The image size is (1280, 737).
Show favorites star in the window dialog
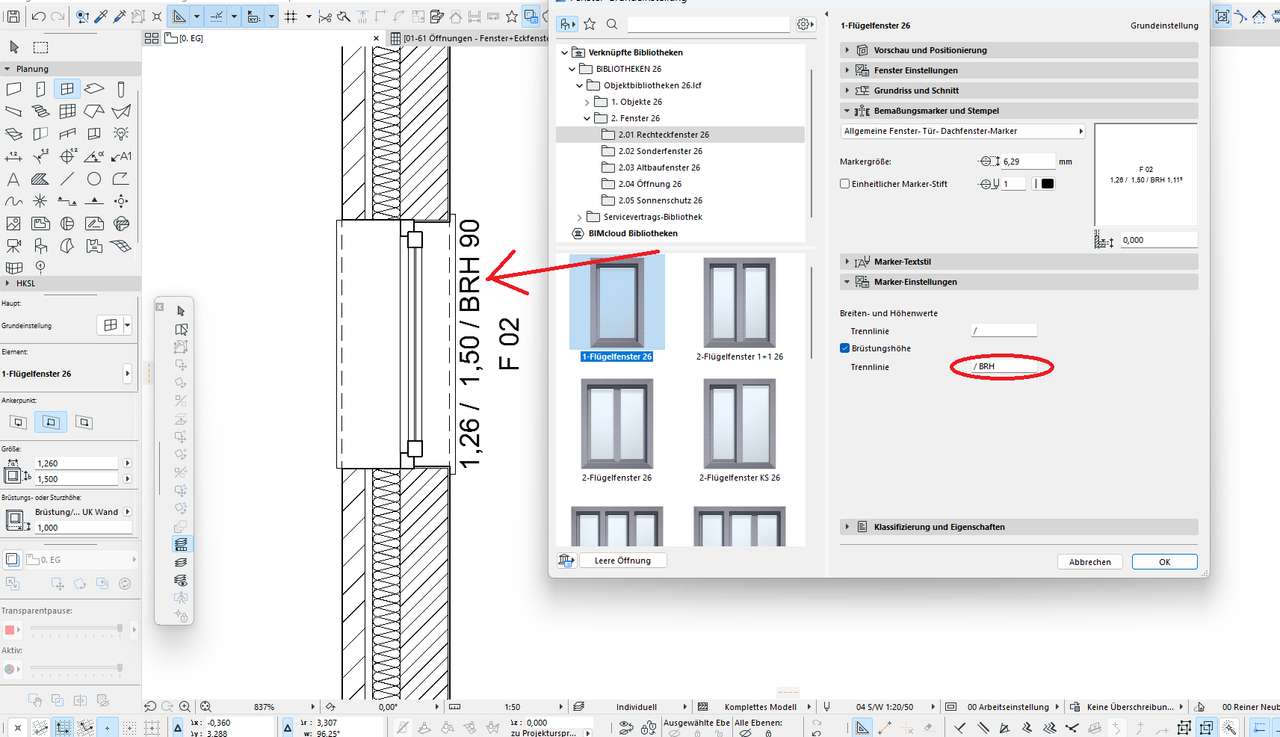coord(590,24)
